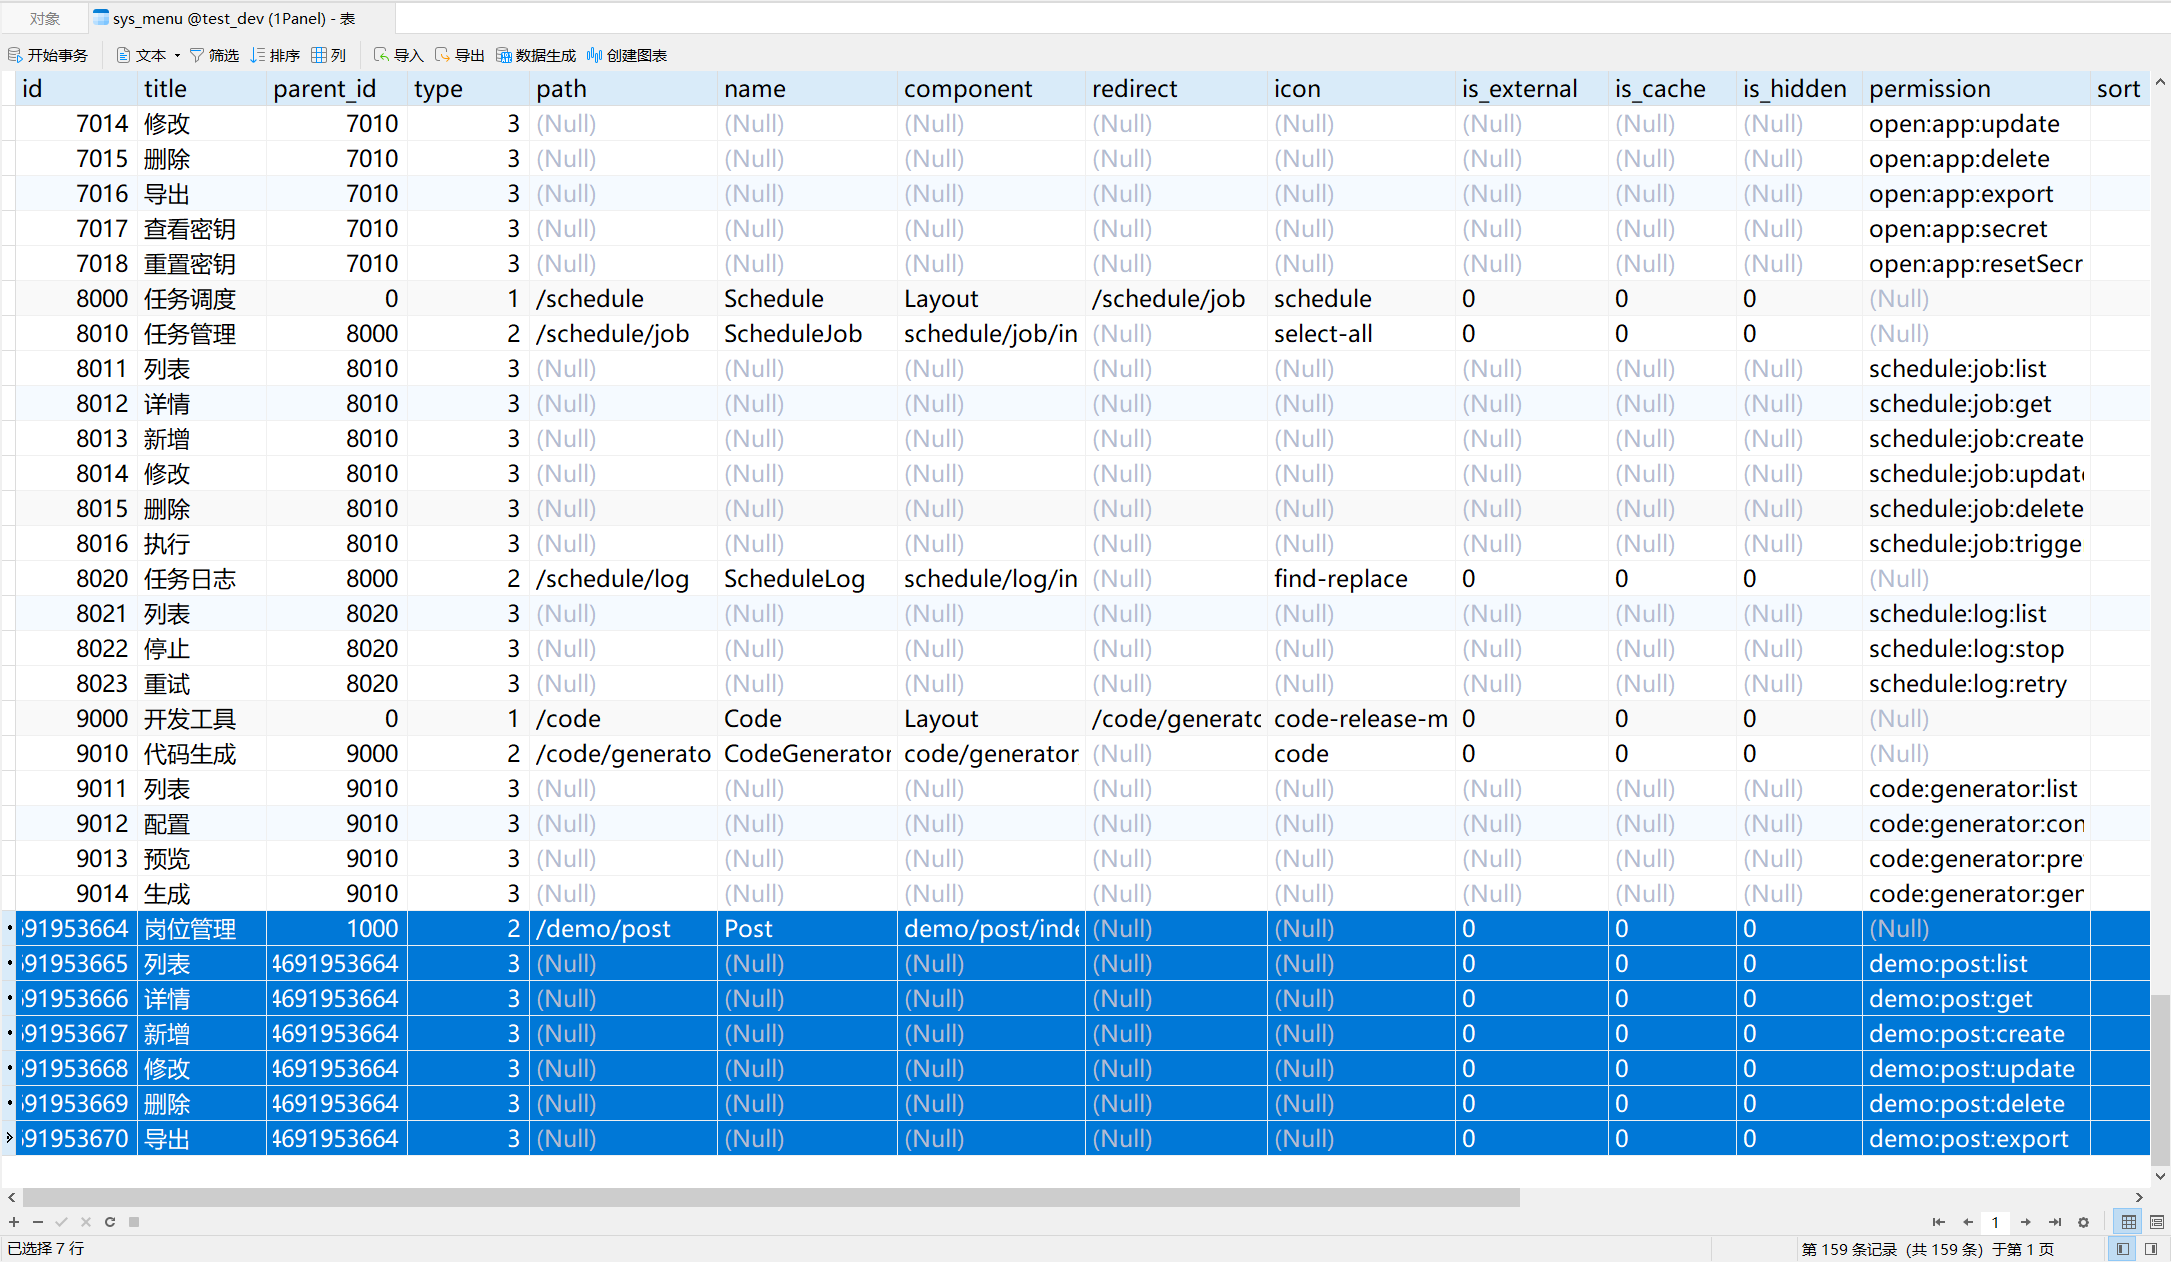Go to first page arrow icon
2171x1262 pixels.
click(x=1939, y=1222)
